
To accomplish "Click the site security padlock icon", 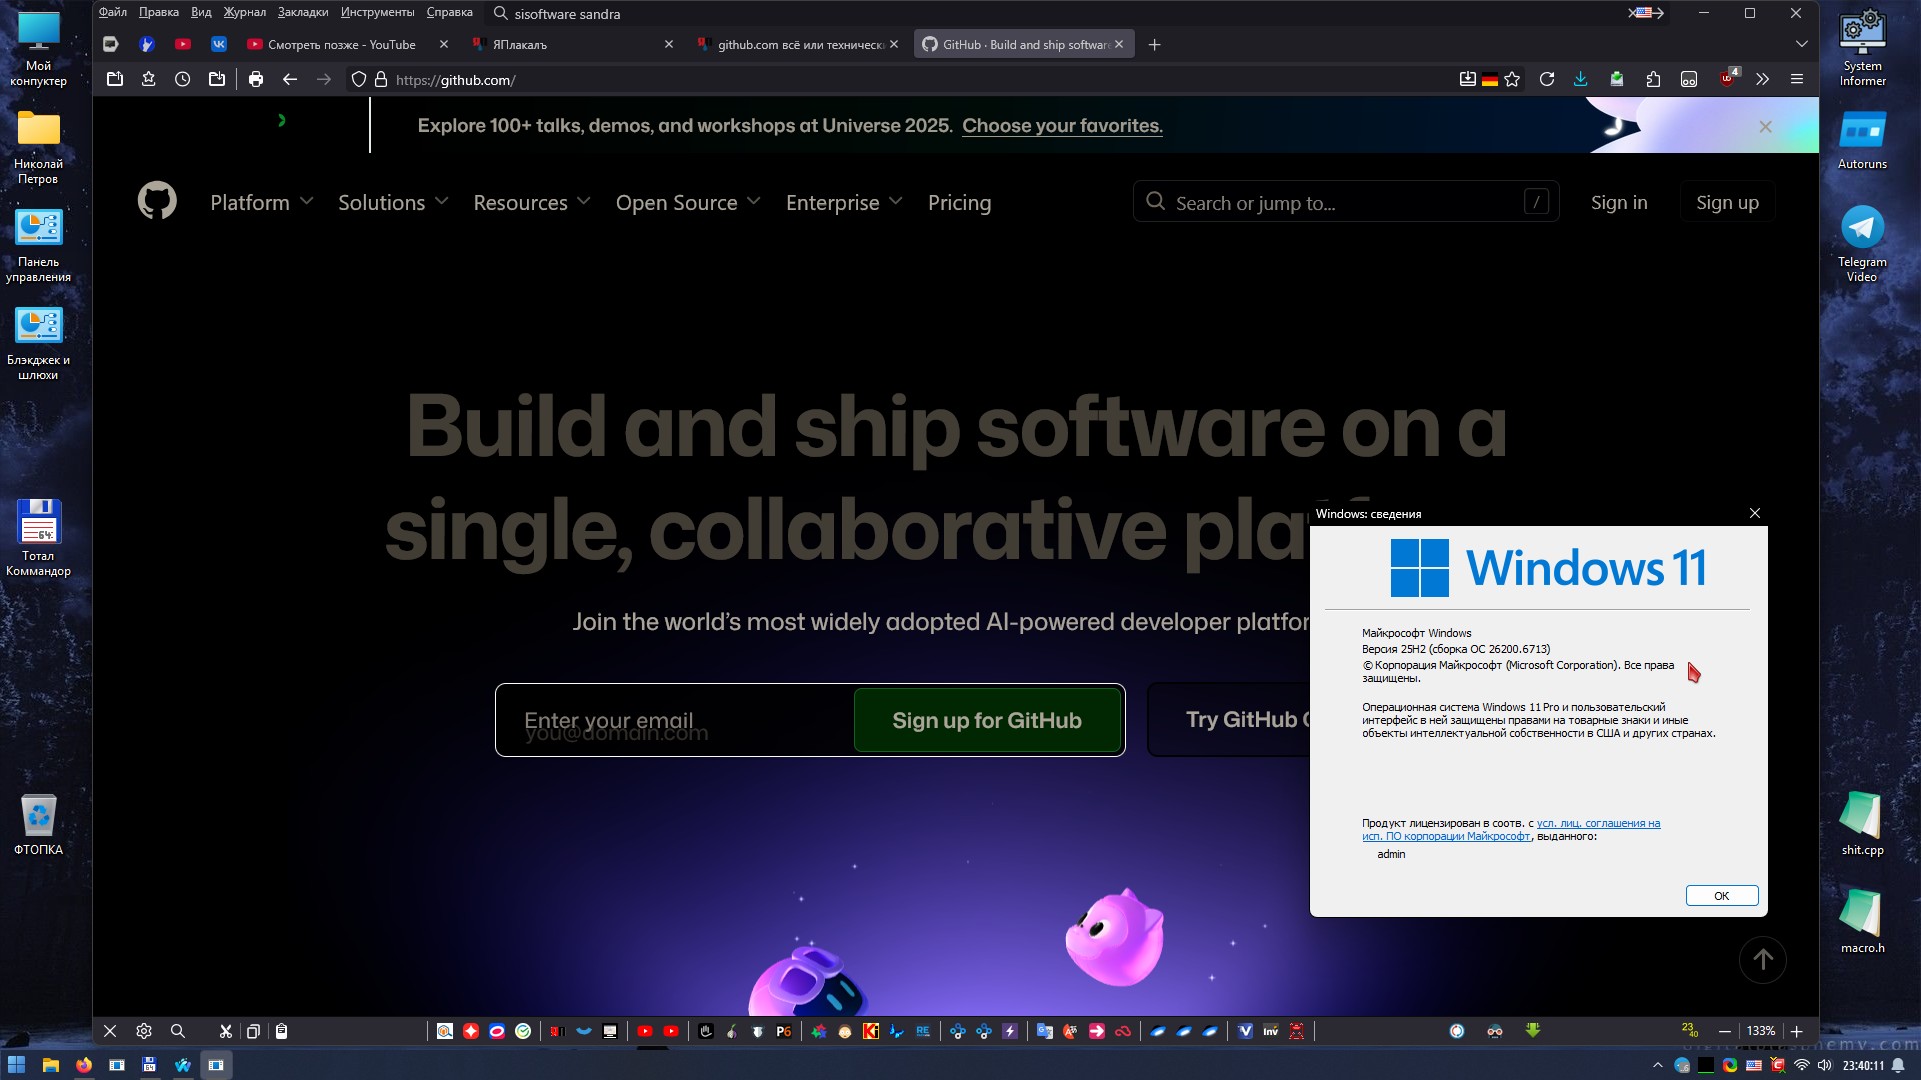I will pyautogui.click(x=381, y=79).
